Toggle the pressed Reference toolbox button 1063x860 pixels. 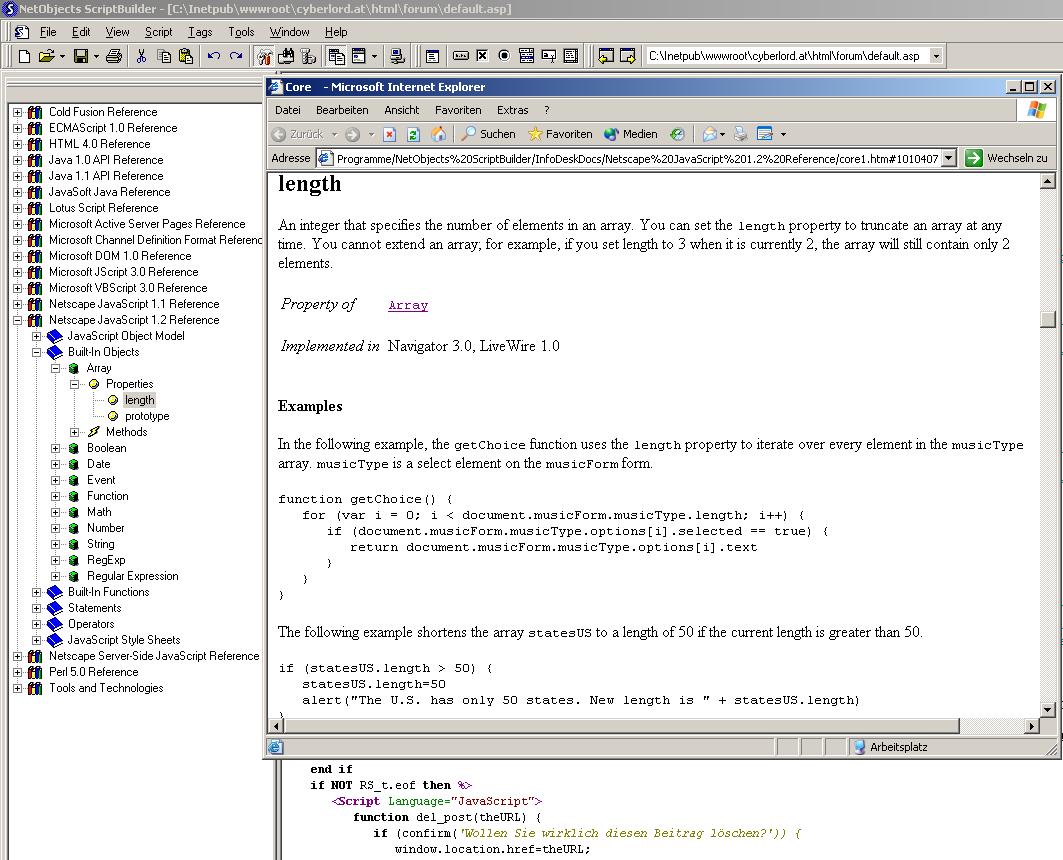264,56
